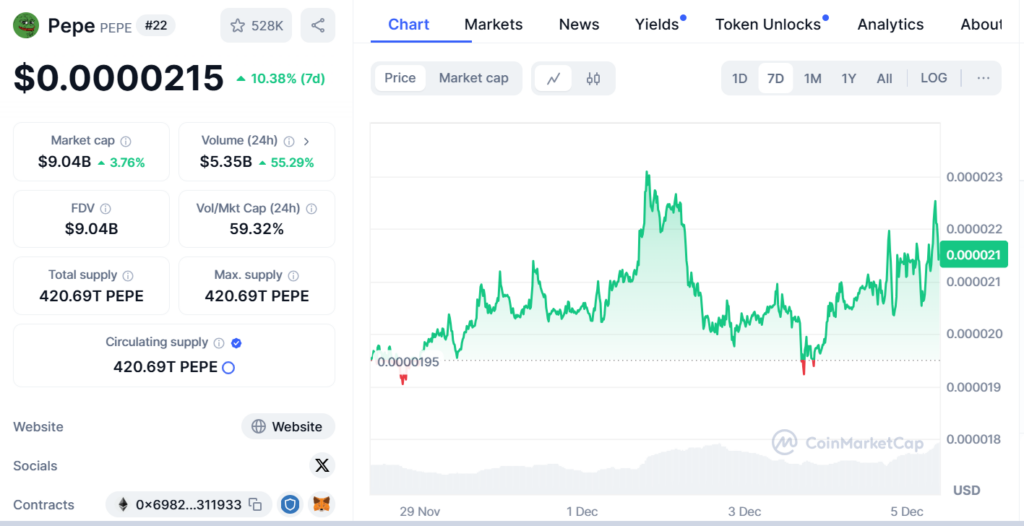
Task: Toggle chart to Market cap view
Action: click(473, 78)
